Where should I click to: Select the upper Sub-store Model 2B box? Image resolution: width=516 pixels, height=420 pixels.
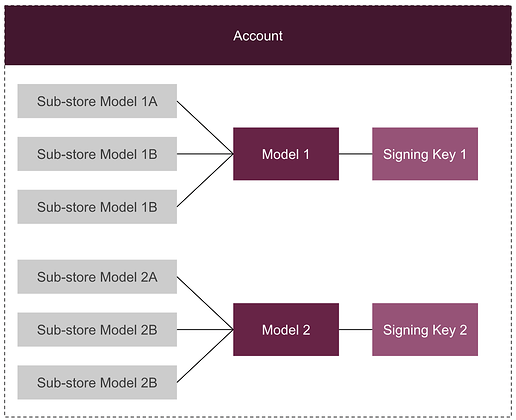pos(97,330)
